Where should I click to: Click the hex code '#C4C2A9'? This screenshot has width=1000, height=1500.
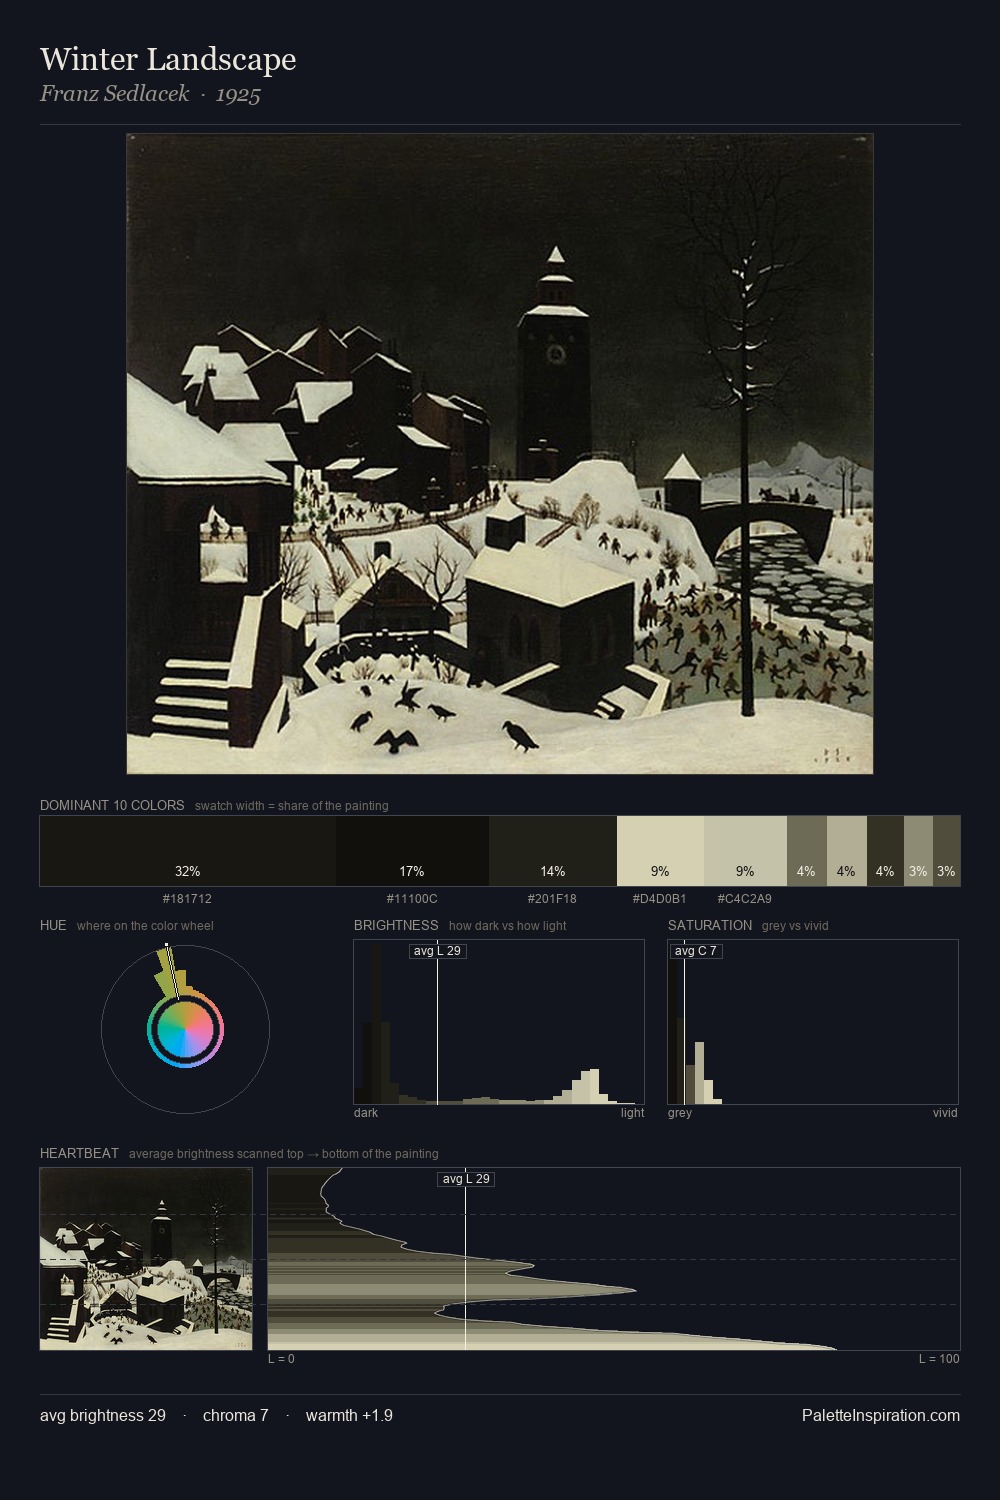coord(745,898)
